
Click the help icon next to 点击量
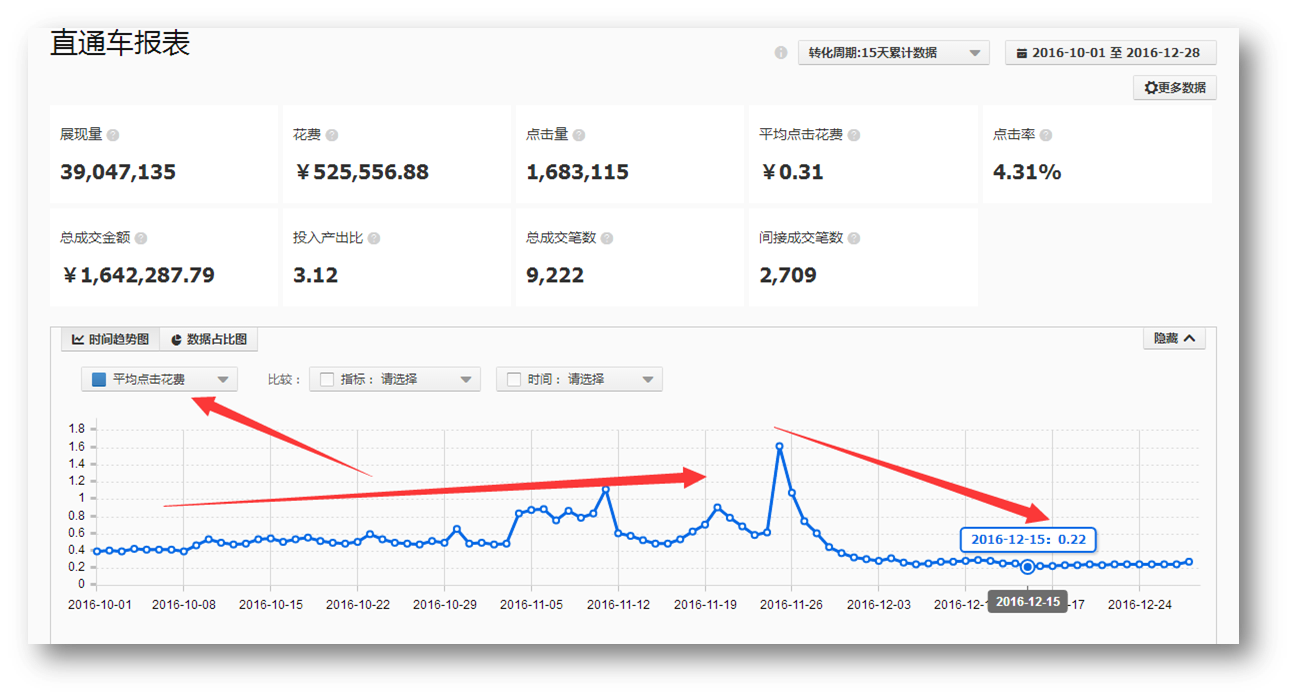[579, 135]
